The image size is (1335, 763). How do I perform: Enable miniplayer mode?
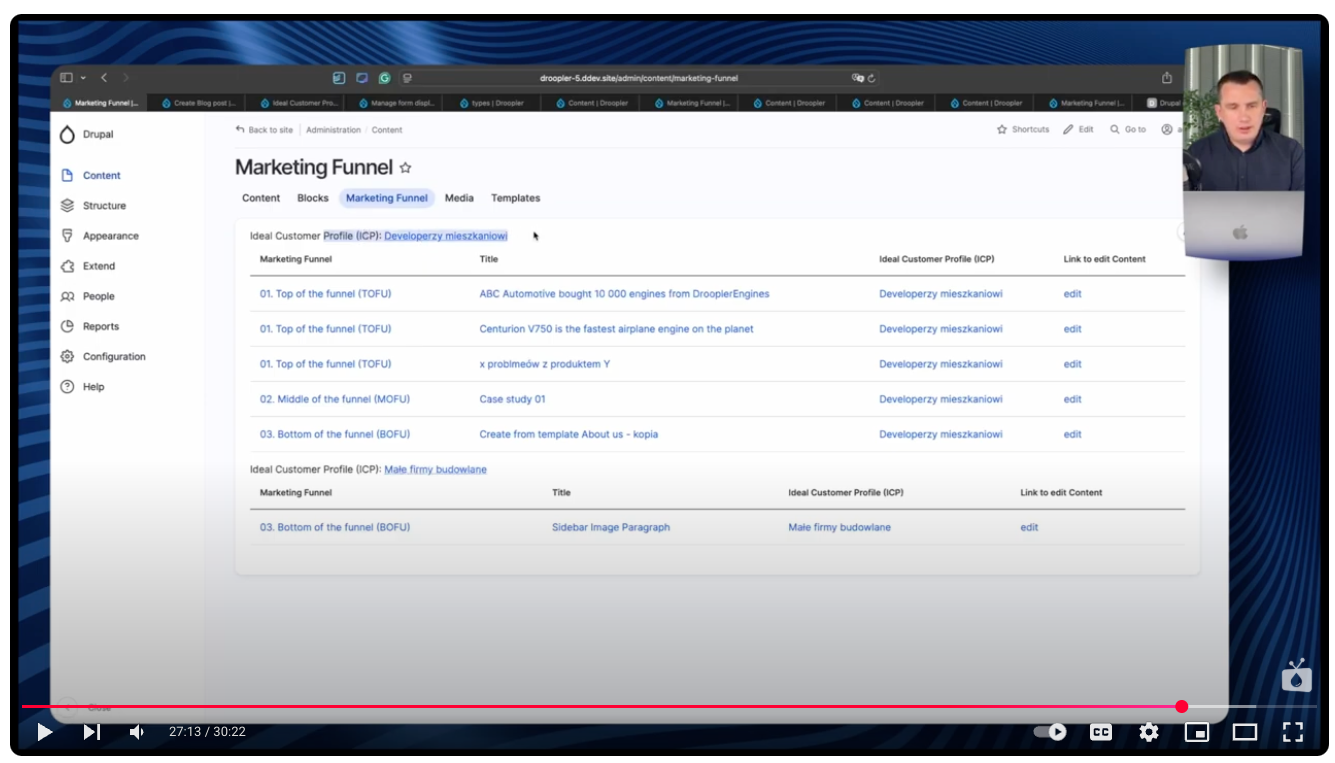[1197, 732]
